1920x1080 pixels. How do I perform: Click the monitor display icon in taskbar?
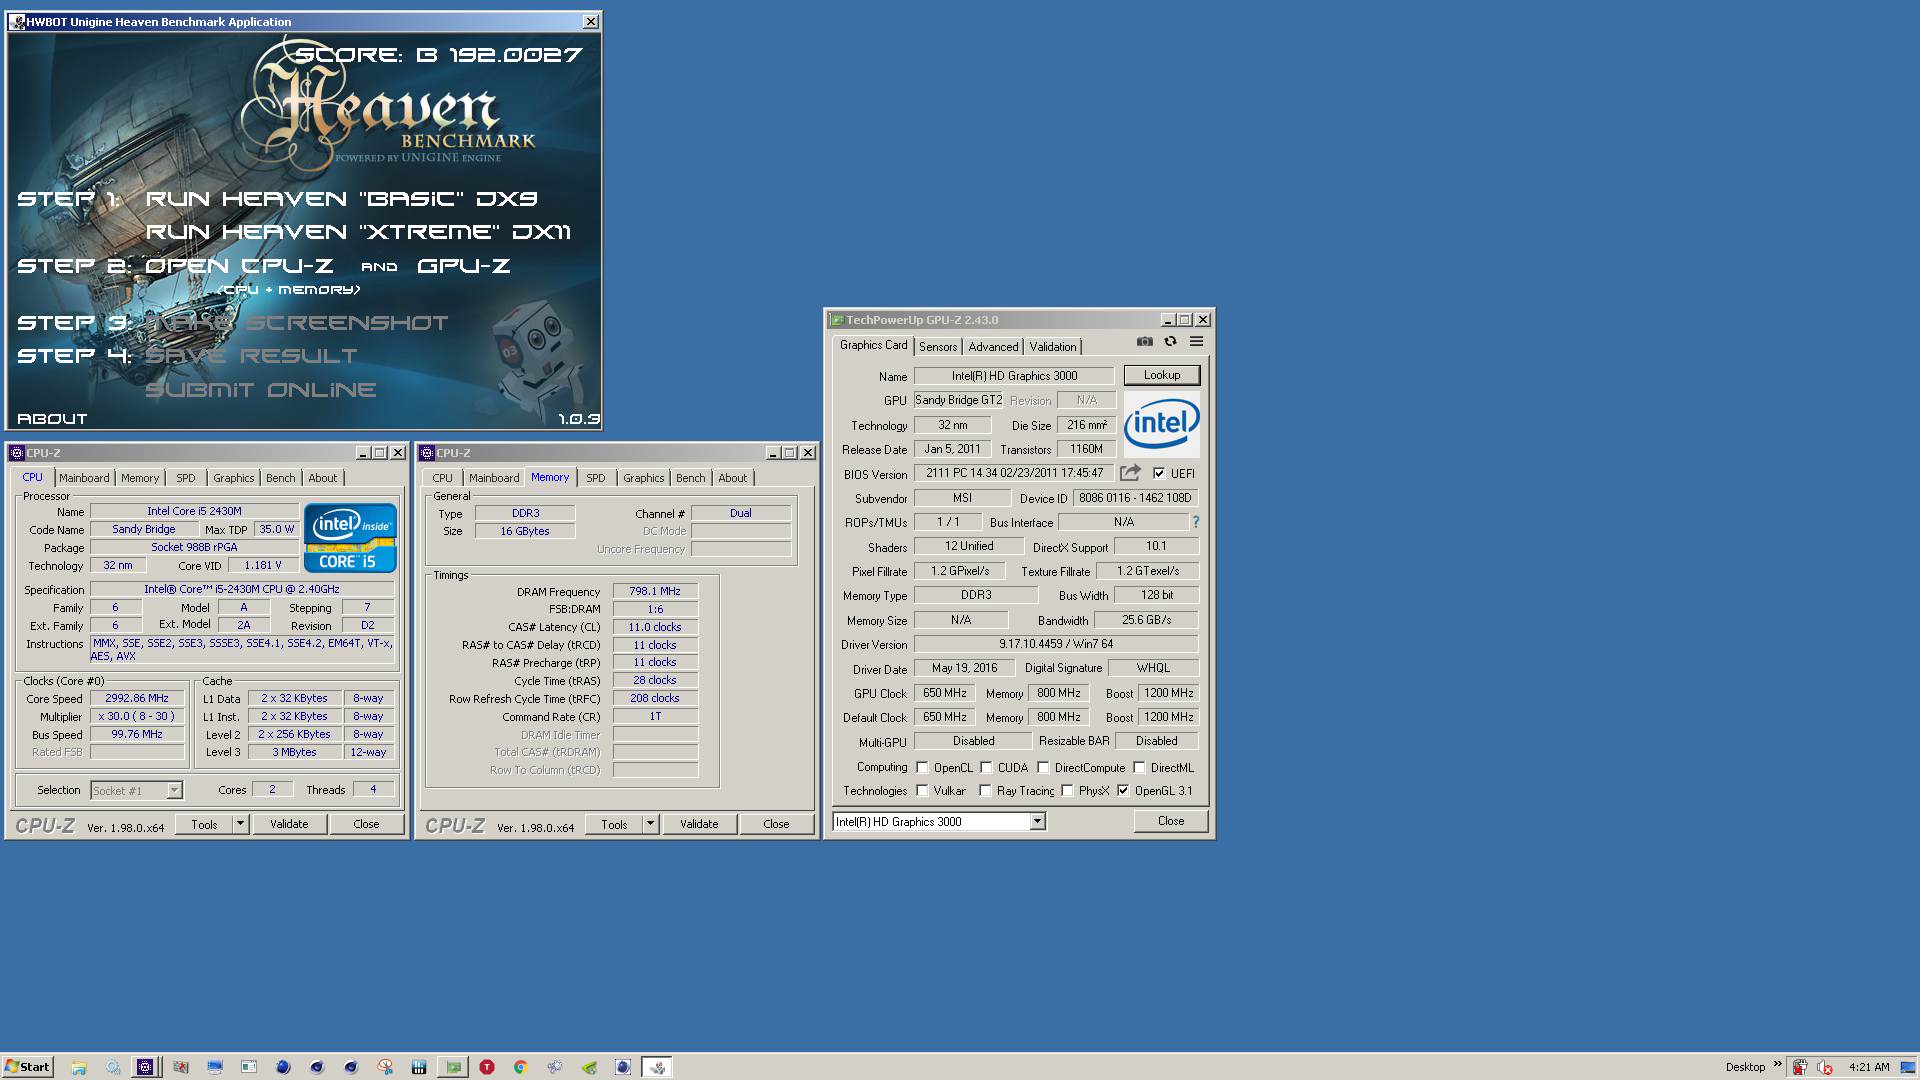coord(215,1067)
